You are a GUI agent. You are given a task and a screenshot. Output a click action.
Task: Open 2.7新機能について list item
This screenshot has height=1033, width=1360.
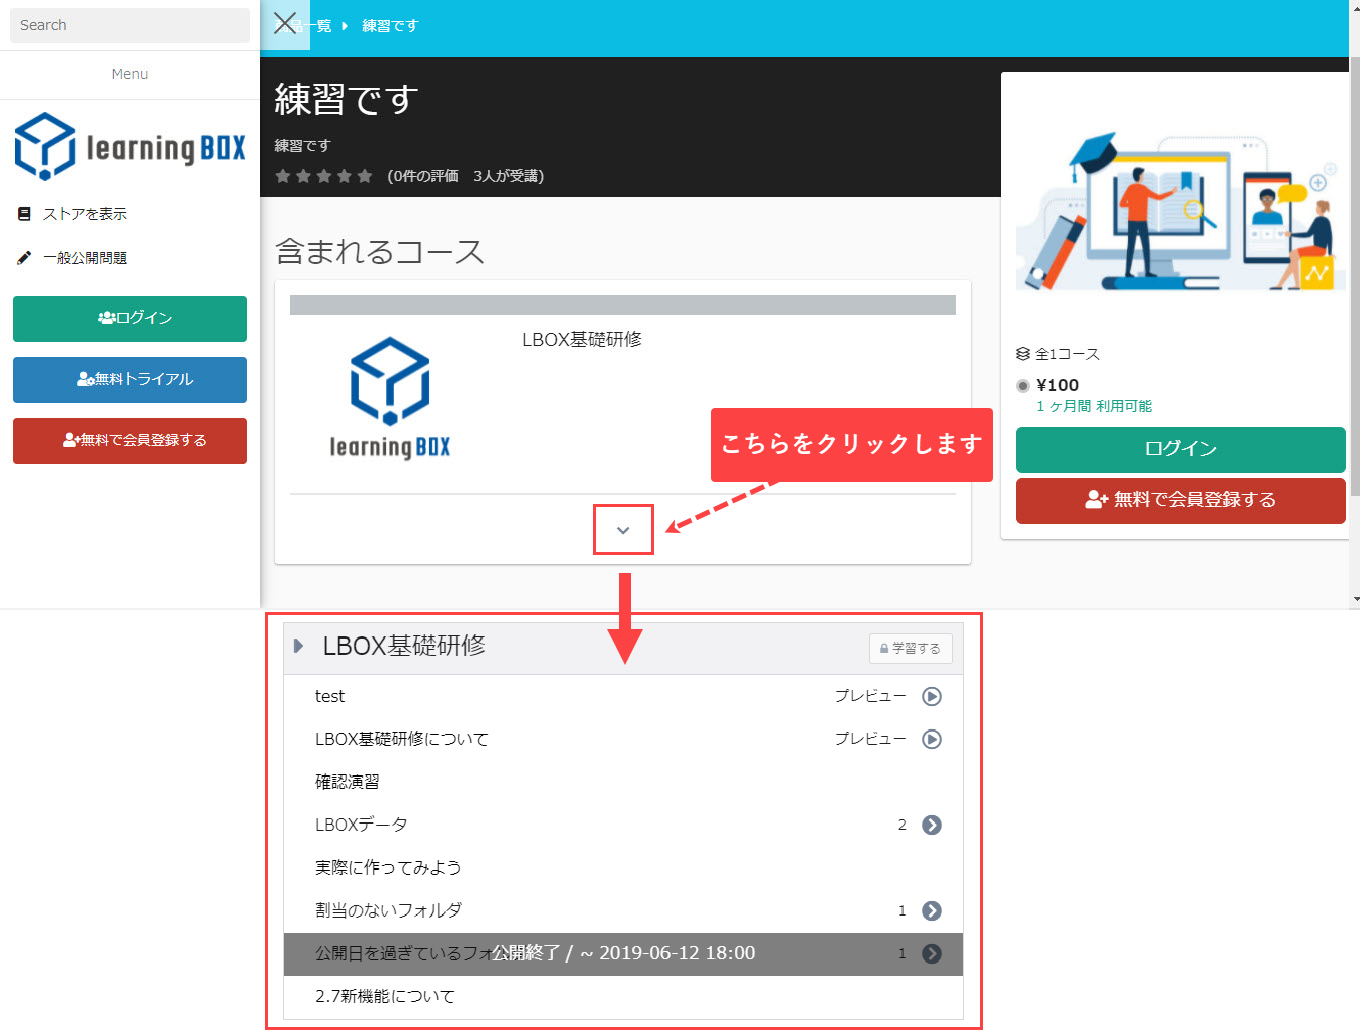pyautogui.click(x=385, y=997)
